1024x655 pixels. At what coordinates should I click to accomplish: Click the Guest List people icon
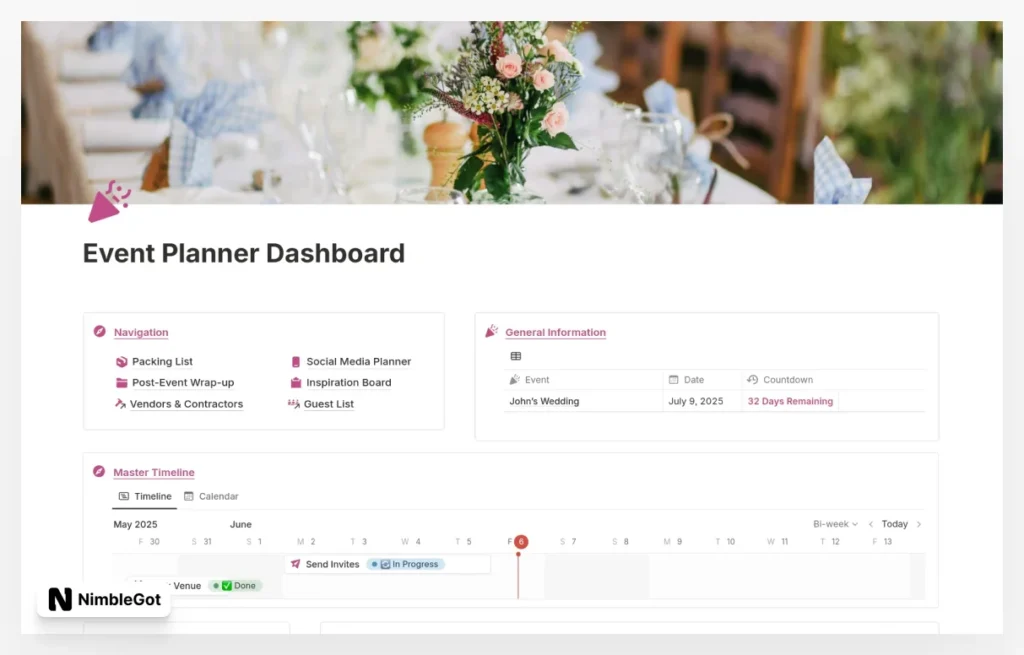point(294,404)
